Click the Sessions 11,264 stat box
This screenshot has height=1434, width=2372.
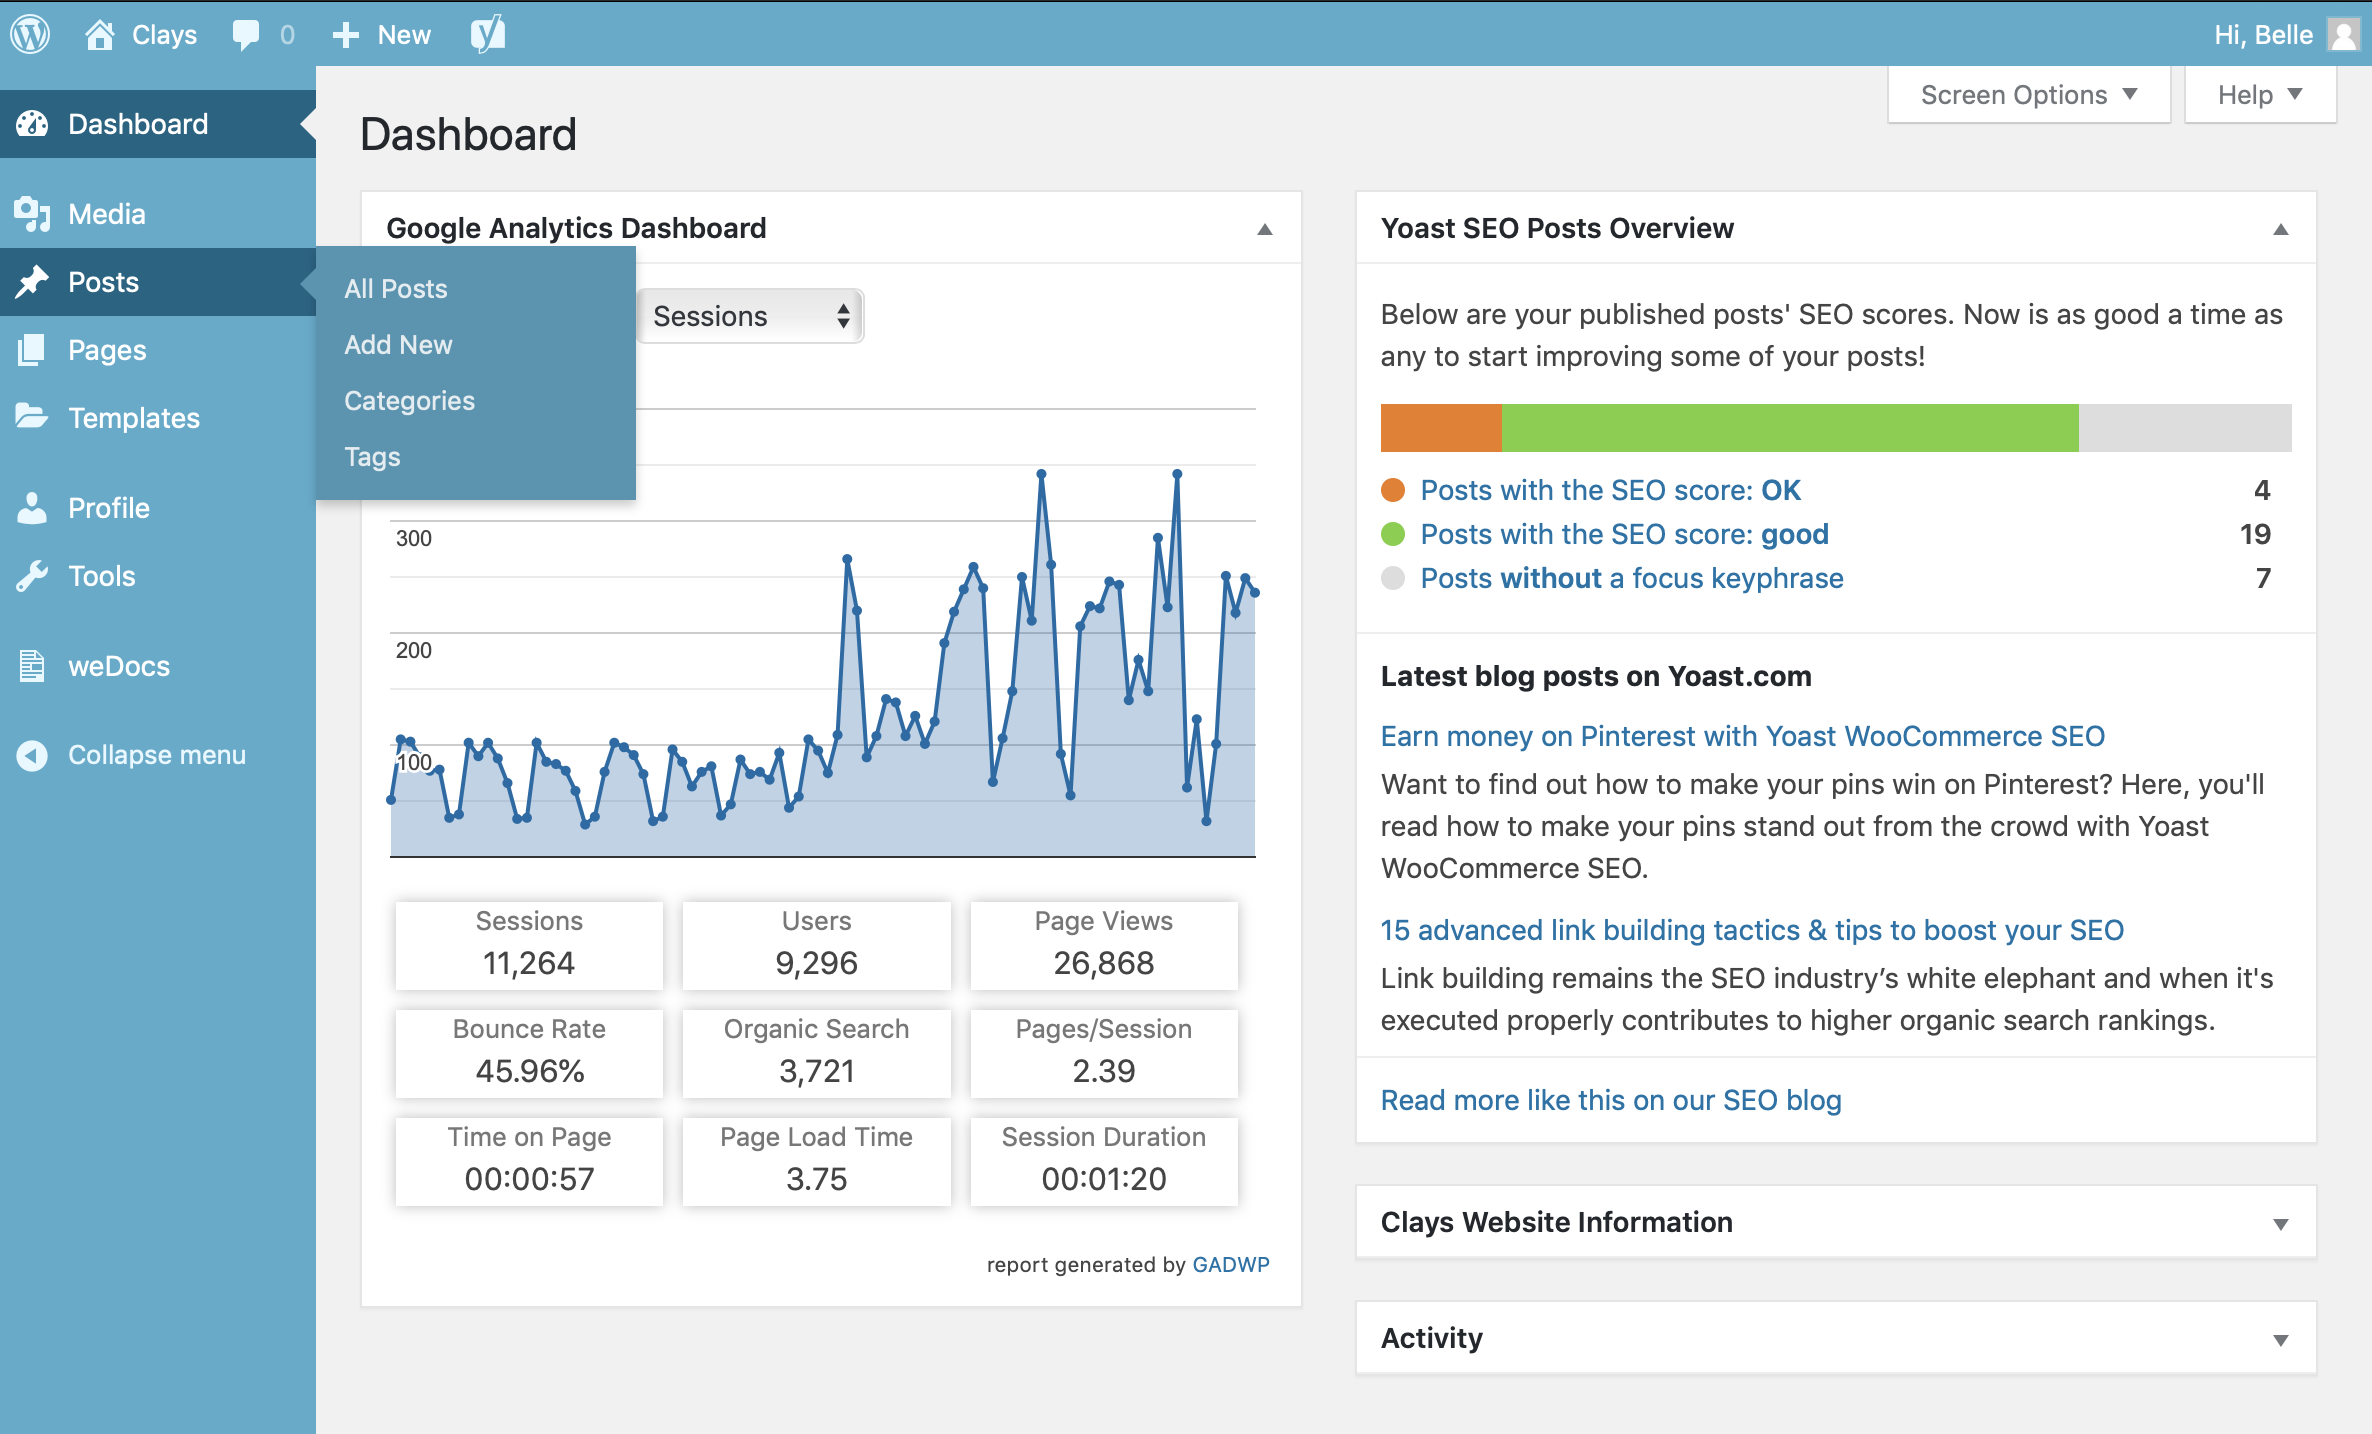click(529, 945)
